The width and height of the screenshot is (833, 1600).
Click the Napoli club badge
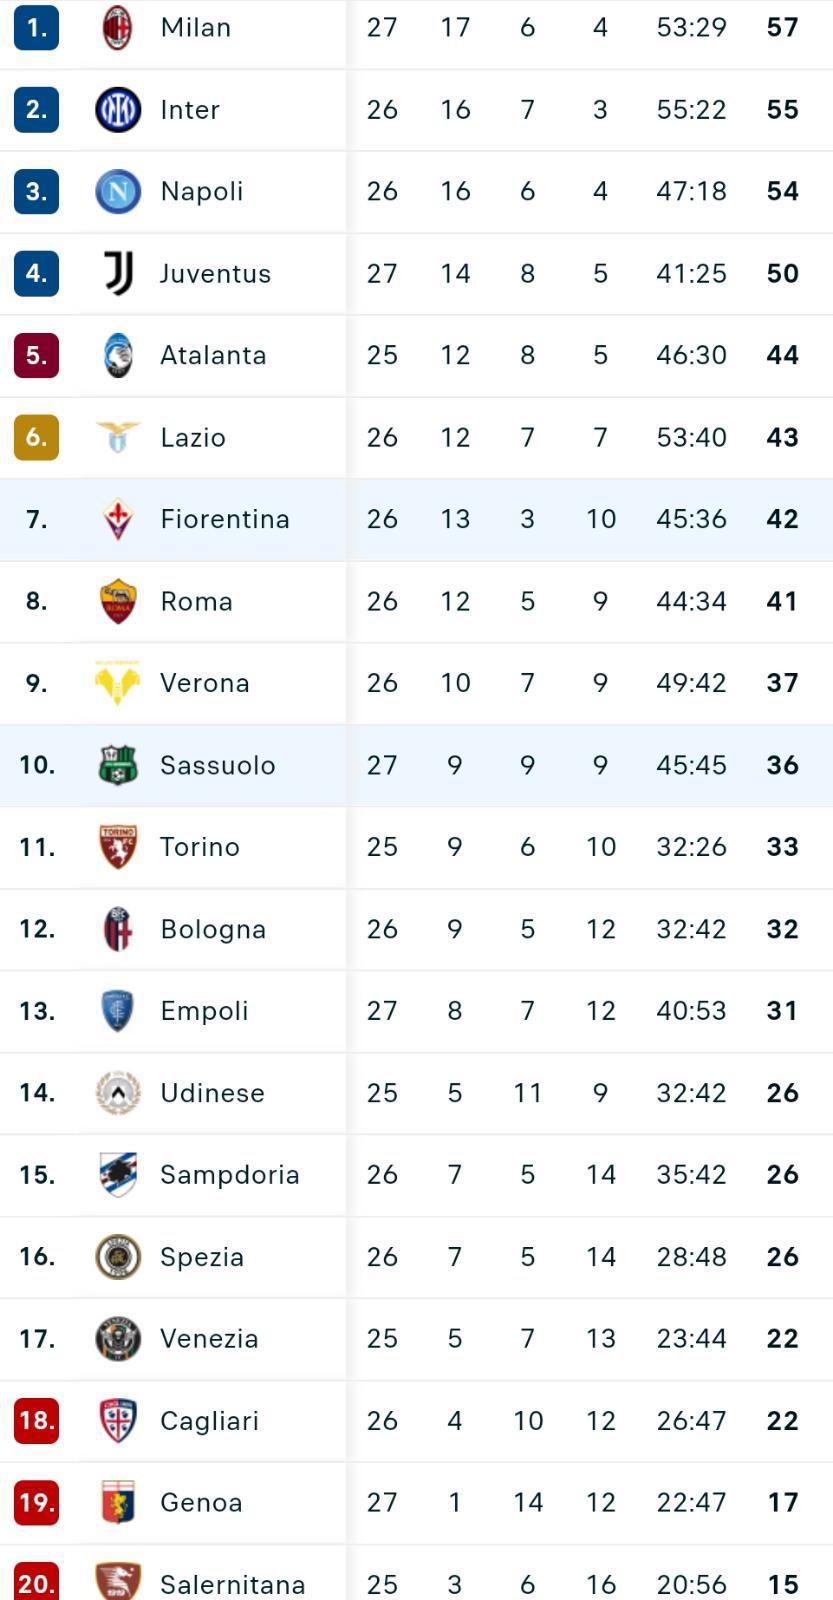click(118, 191)
